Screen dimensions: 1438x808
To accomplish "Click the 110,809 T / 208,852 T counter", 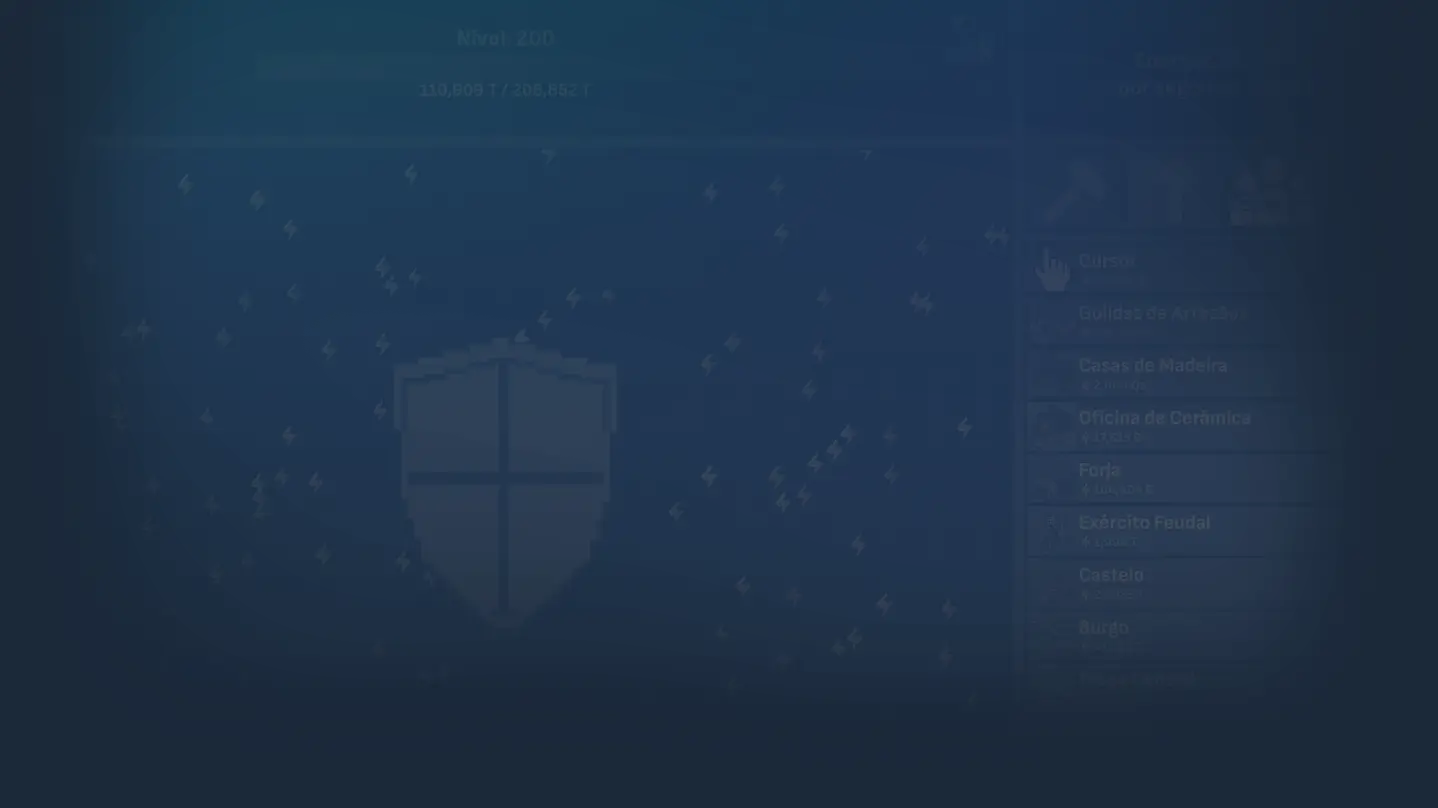I will click(x=505, y=90).
